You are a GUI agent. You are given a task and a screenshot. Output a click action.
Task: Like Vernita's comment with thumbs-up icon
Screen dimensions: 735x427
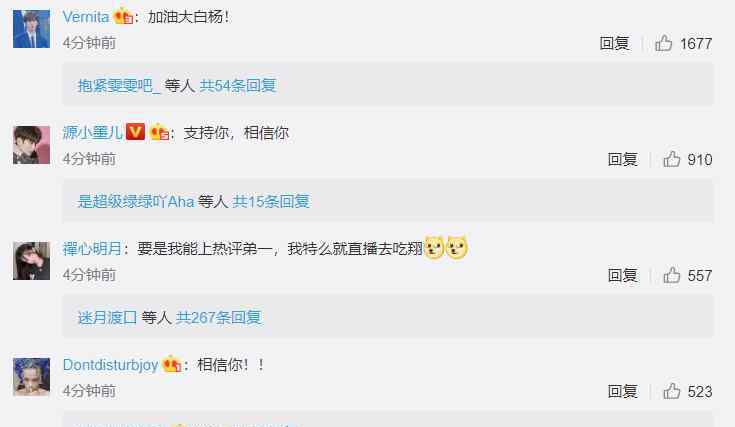(663, 43)
